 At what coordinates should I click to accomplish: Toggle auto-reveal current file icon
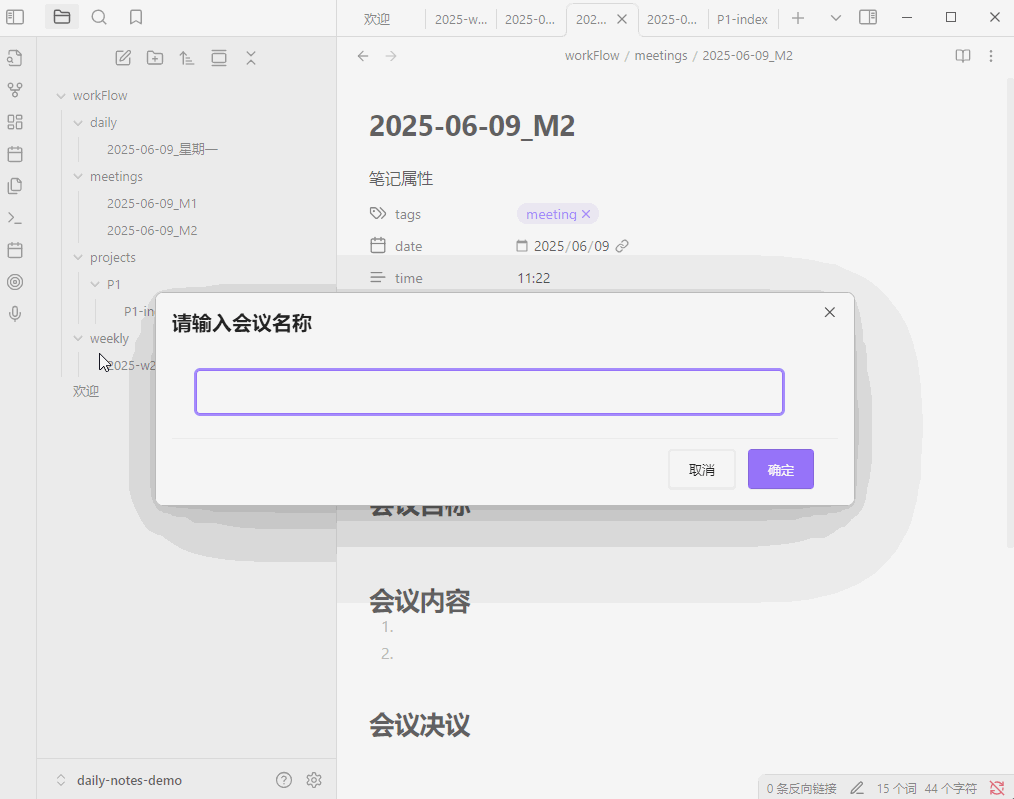click(x=219, y=58)
